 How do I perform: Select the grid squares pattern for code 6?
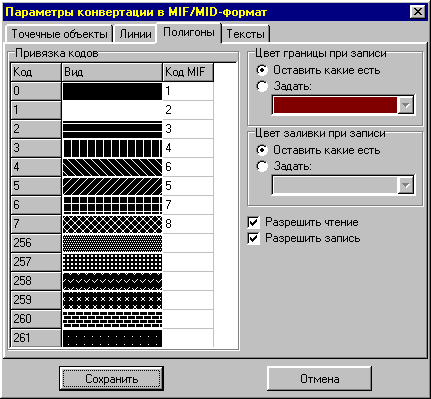coord(112,205)
